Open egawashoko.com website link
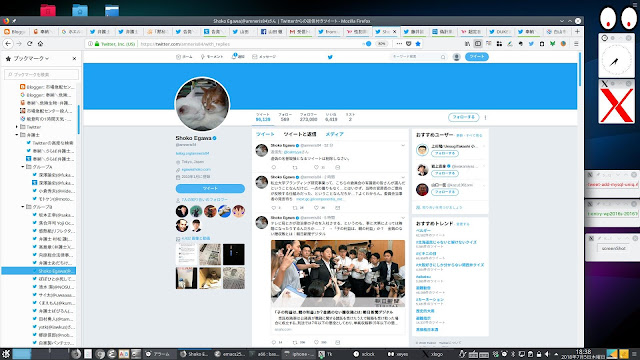This screenshot has width=640, height=360. pos(196,169)
